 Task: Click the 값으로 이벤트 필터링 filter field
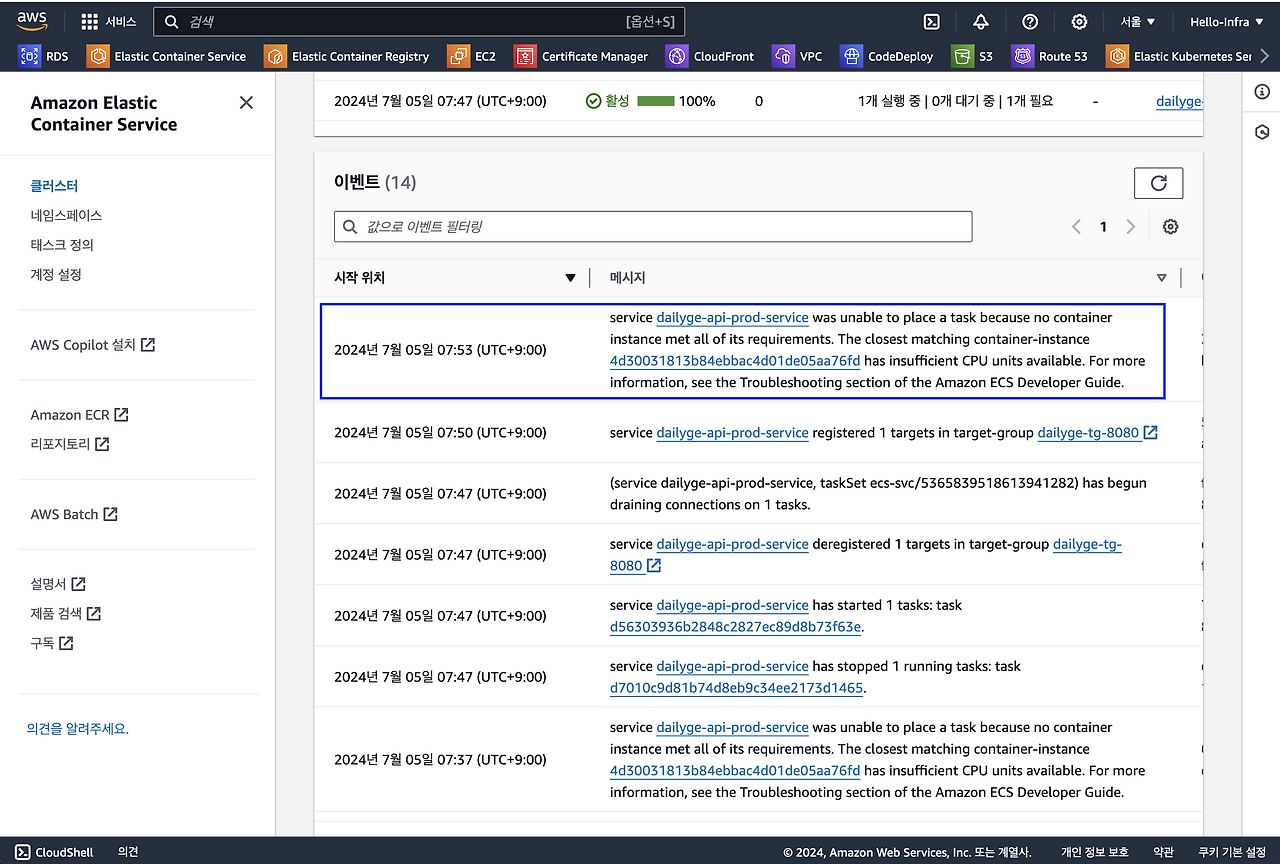pyautogui.click(x=653, y=227)
